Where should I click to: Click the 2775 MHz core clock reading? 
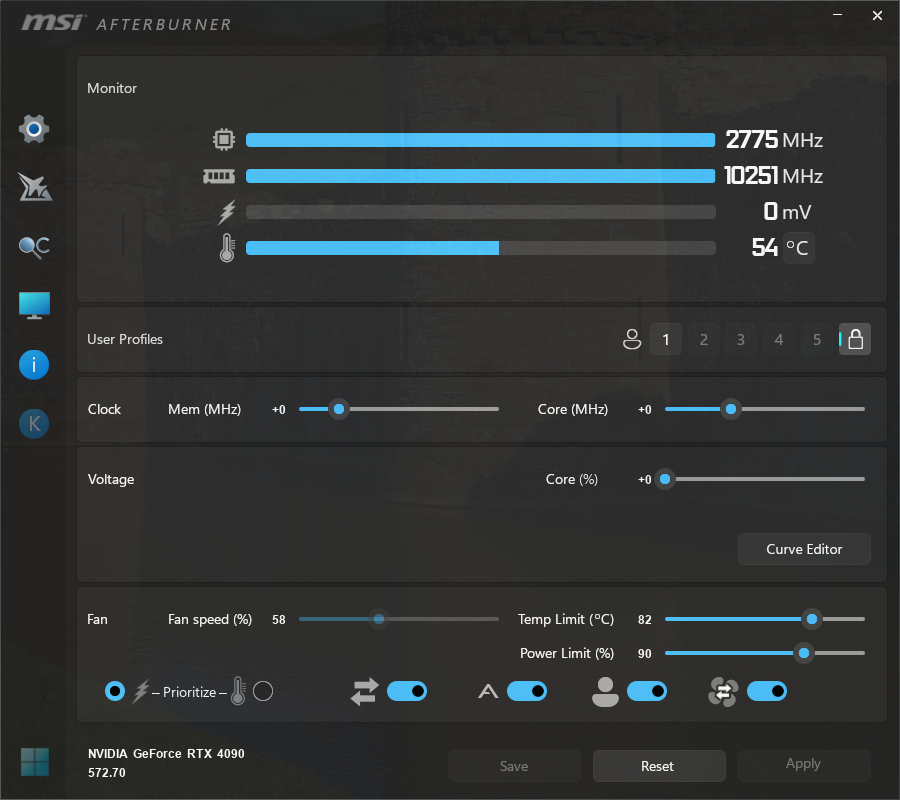point(774,139)
